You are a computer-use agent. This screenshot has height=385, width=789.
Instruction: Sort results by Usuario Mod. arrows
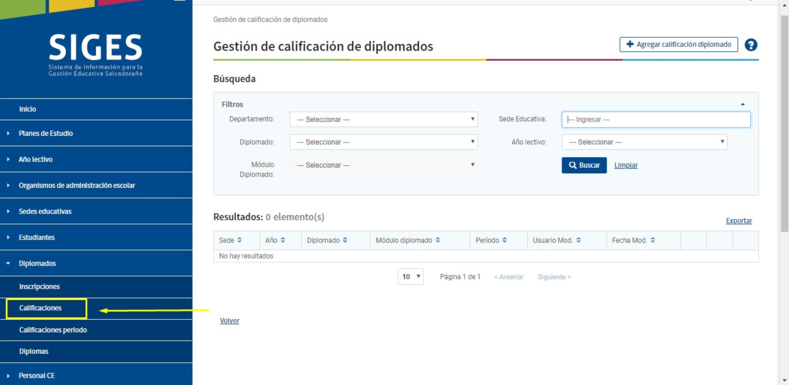point(579,241)
